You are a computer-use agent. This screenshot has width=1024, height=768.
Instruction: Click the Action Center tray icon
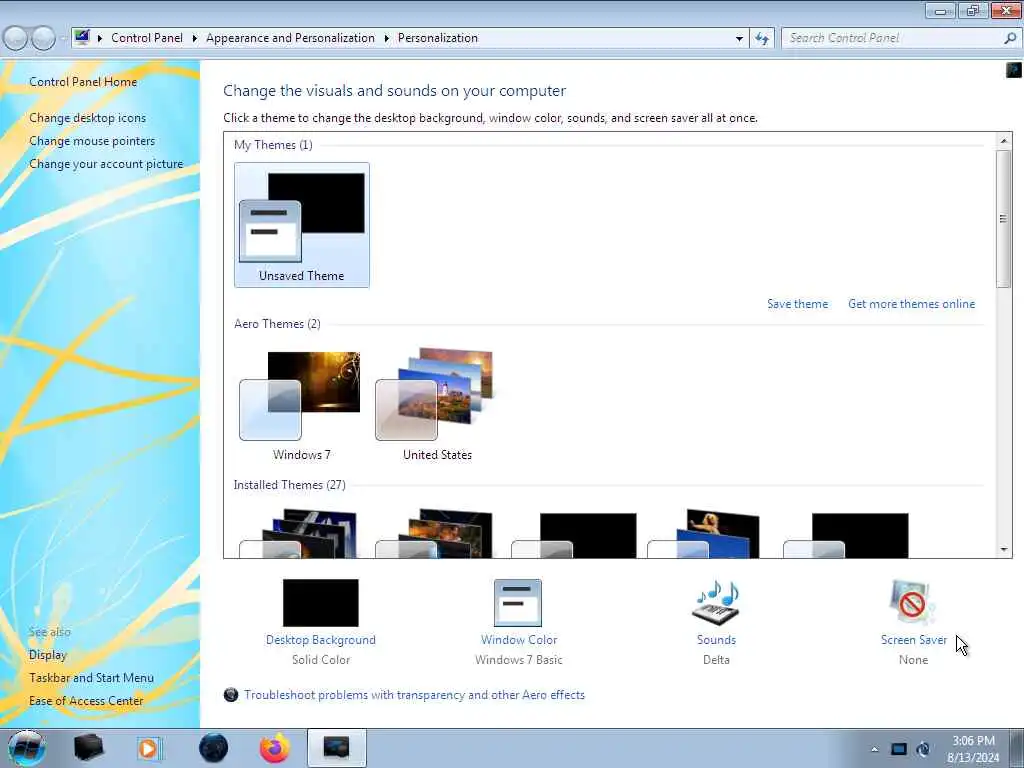coord(899,749)
